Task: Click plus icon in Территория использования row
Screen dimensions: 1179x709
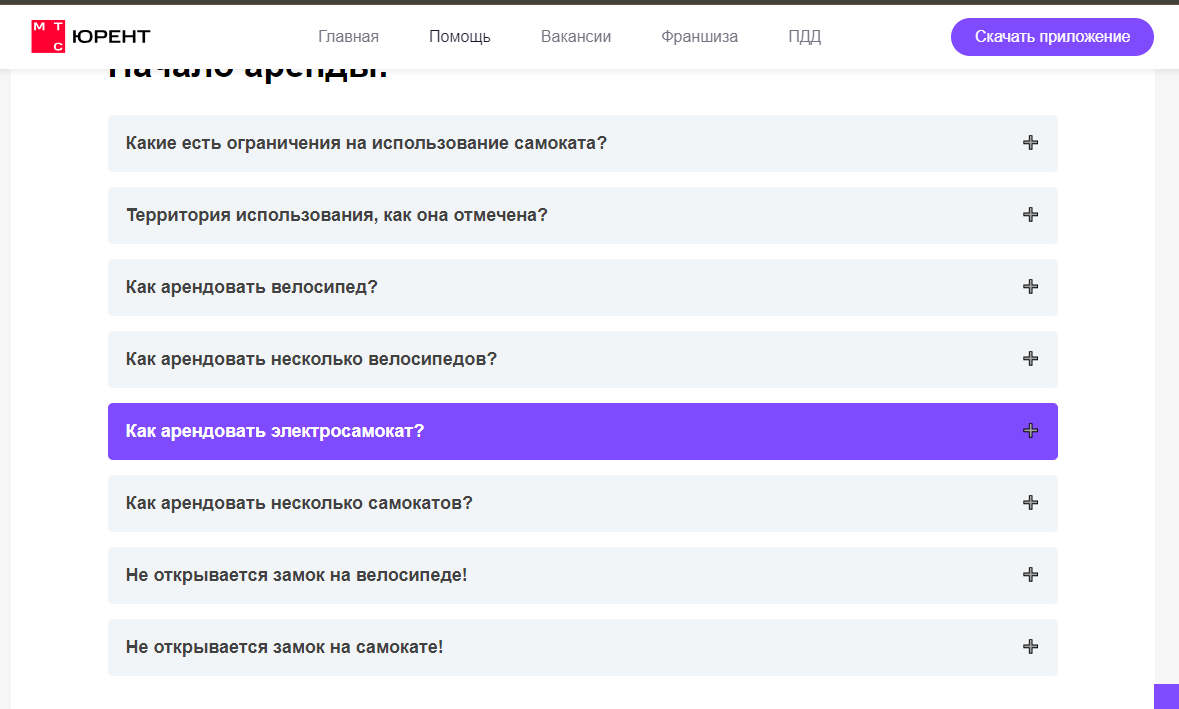Action: click(1030, 215)
